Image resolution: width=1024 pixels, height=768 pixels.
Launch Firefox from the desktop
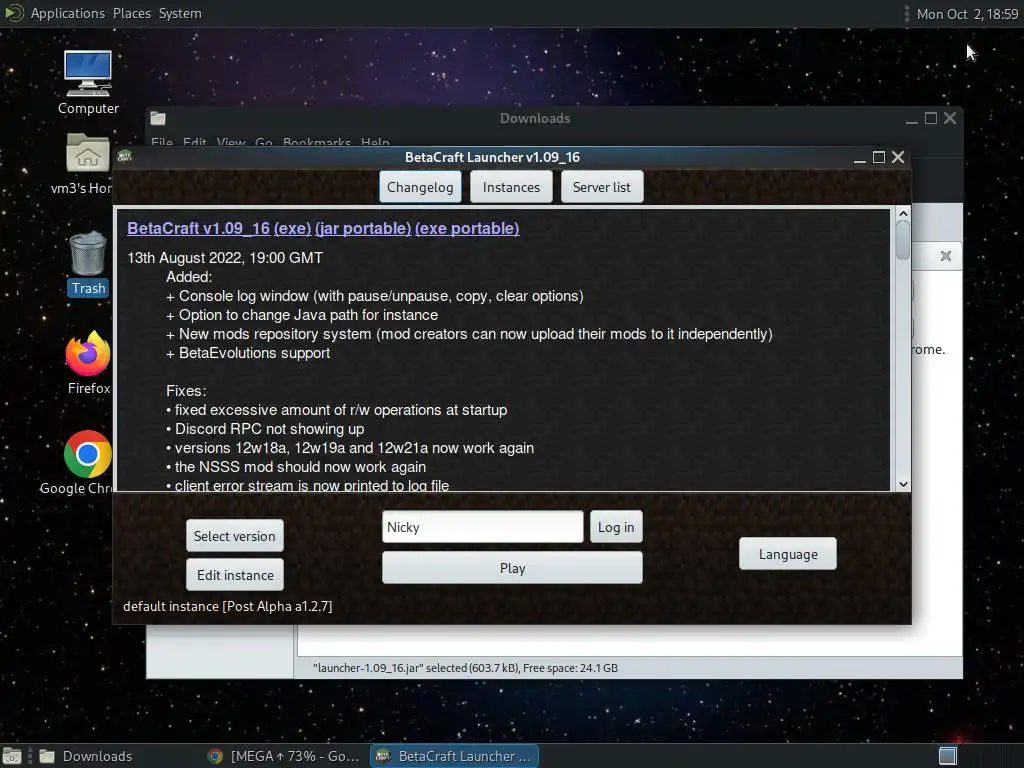88,363
